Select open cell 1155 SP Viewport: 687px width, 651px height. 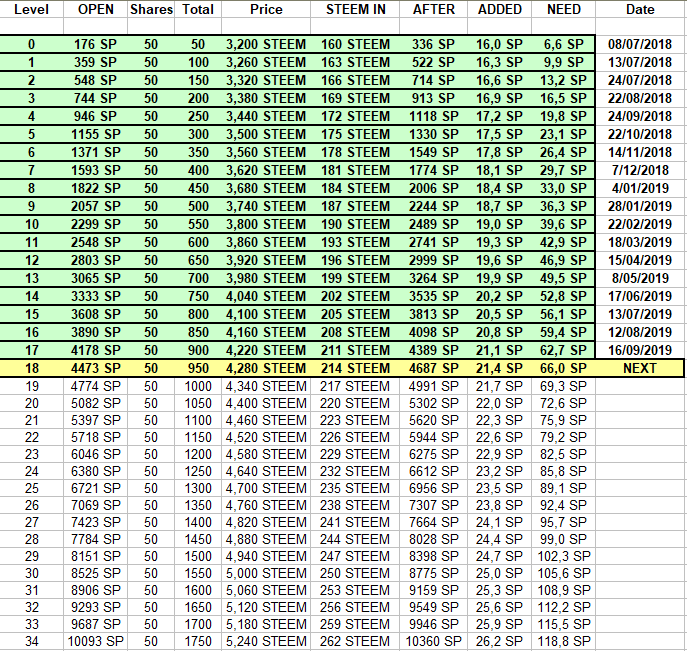pos(96,134)
